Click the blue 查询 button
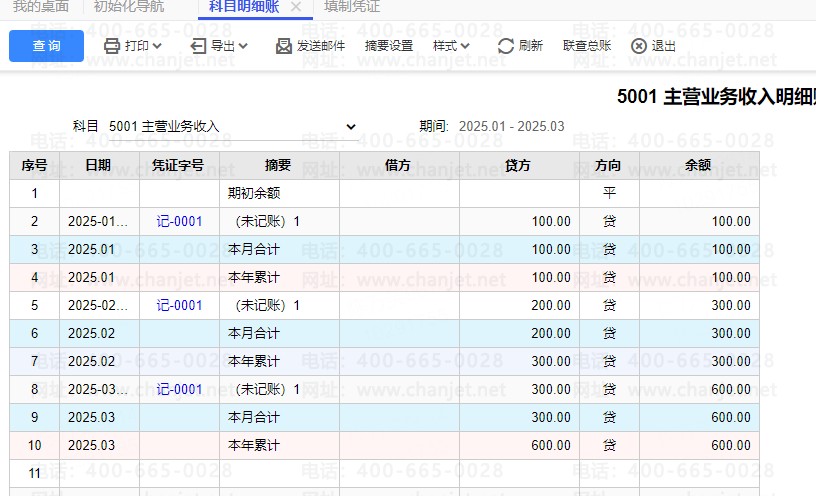 46,46
